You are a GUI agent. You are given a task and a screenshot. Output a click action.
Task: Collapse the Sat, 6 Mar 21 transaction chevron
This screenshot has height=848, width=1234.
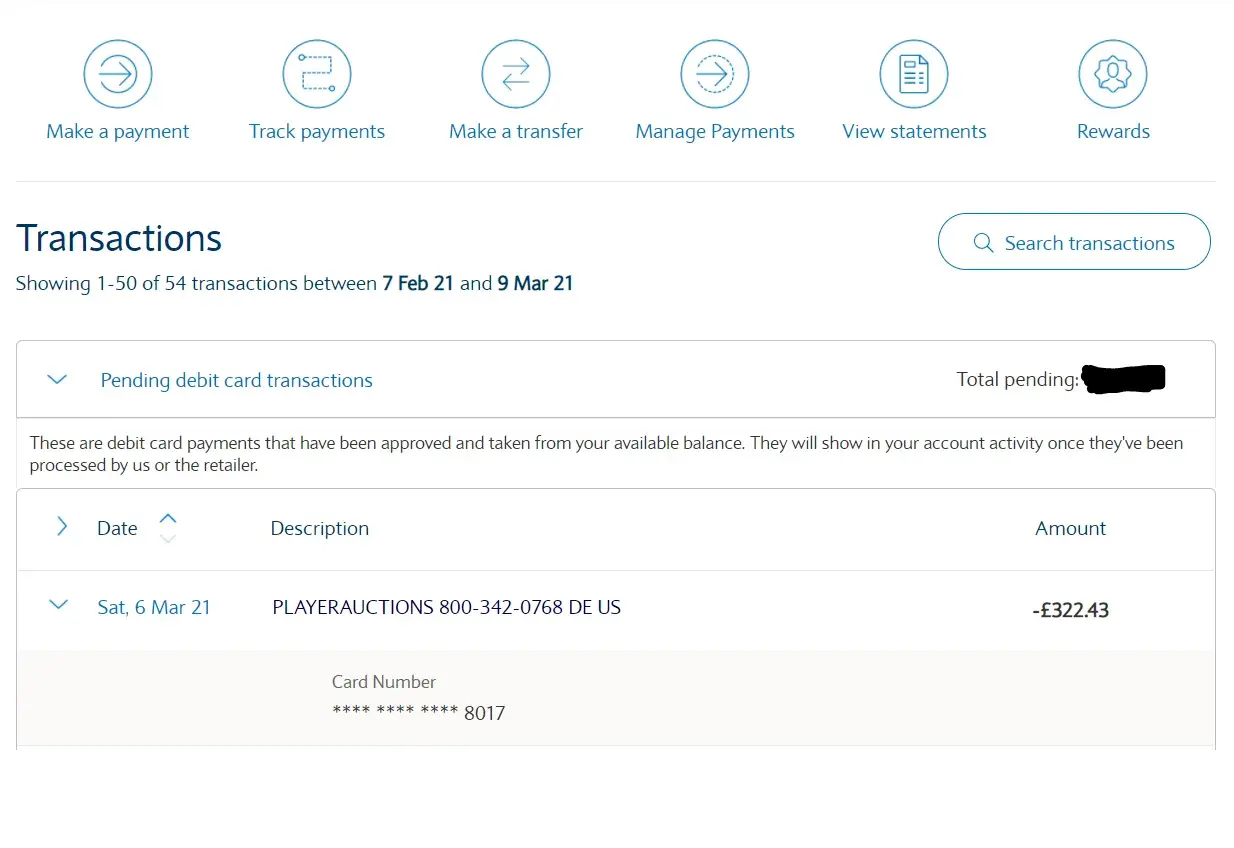click(x=59, y=605)
